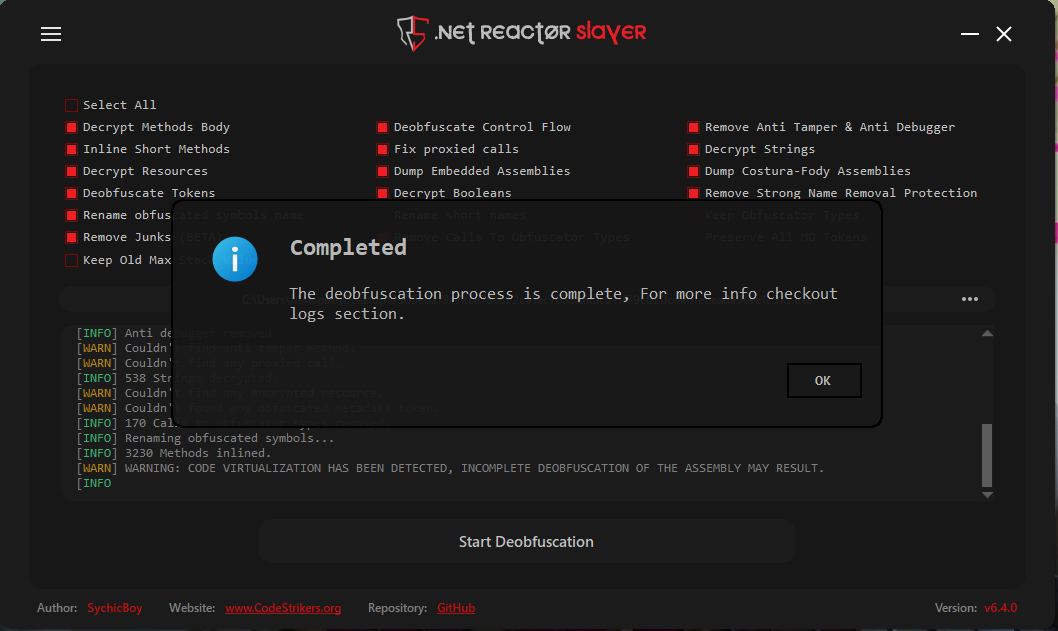This screenshot has height=631, width=1058.
Task: Enable the Select All checkbox
Action: tap(71, 104)
